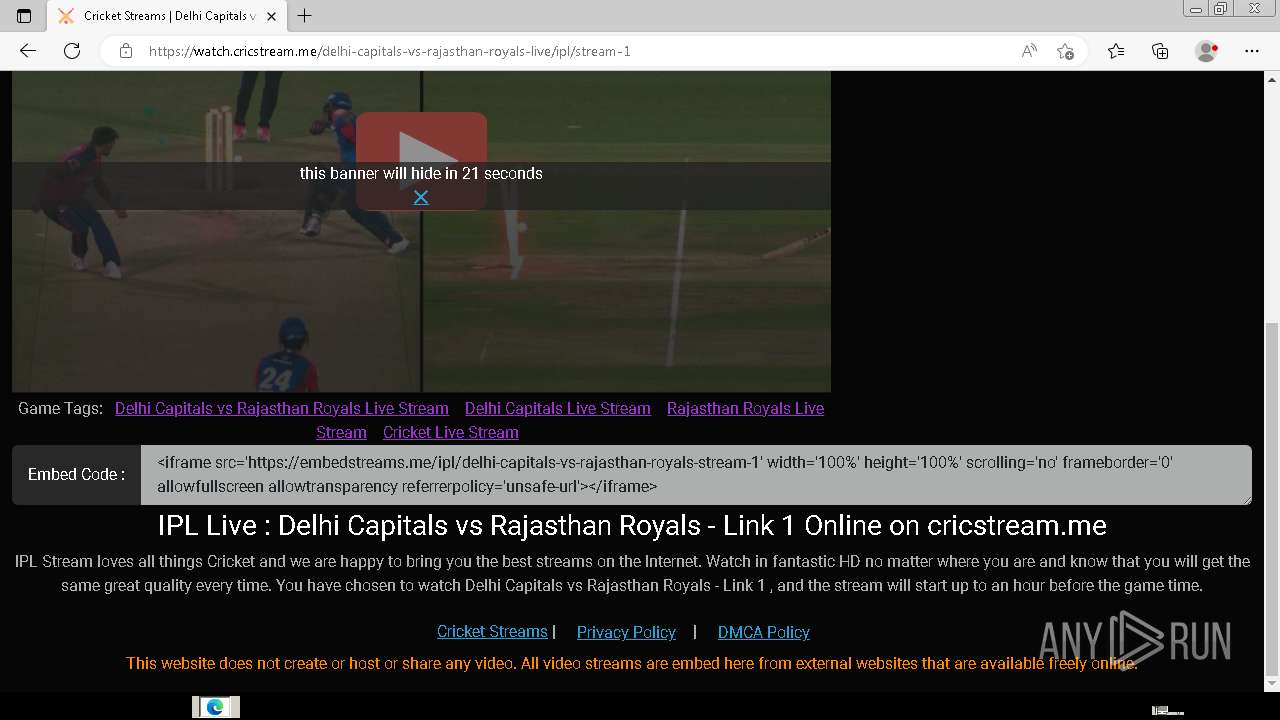The height and width of the screenshot is (720, 1280).
Task: Click the 'Embed Code :' label
Action: tap(76, 474)
